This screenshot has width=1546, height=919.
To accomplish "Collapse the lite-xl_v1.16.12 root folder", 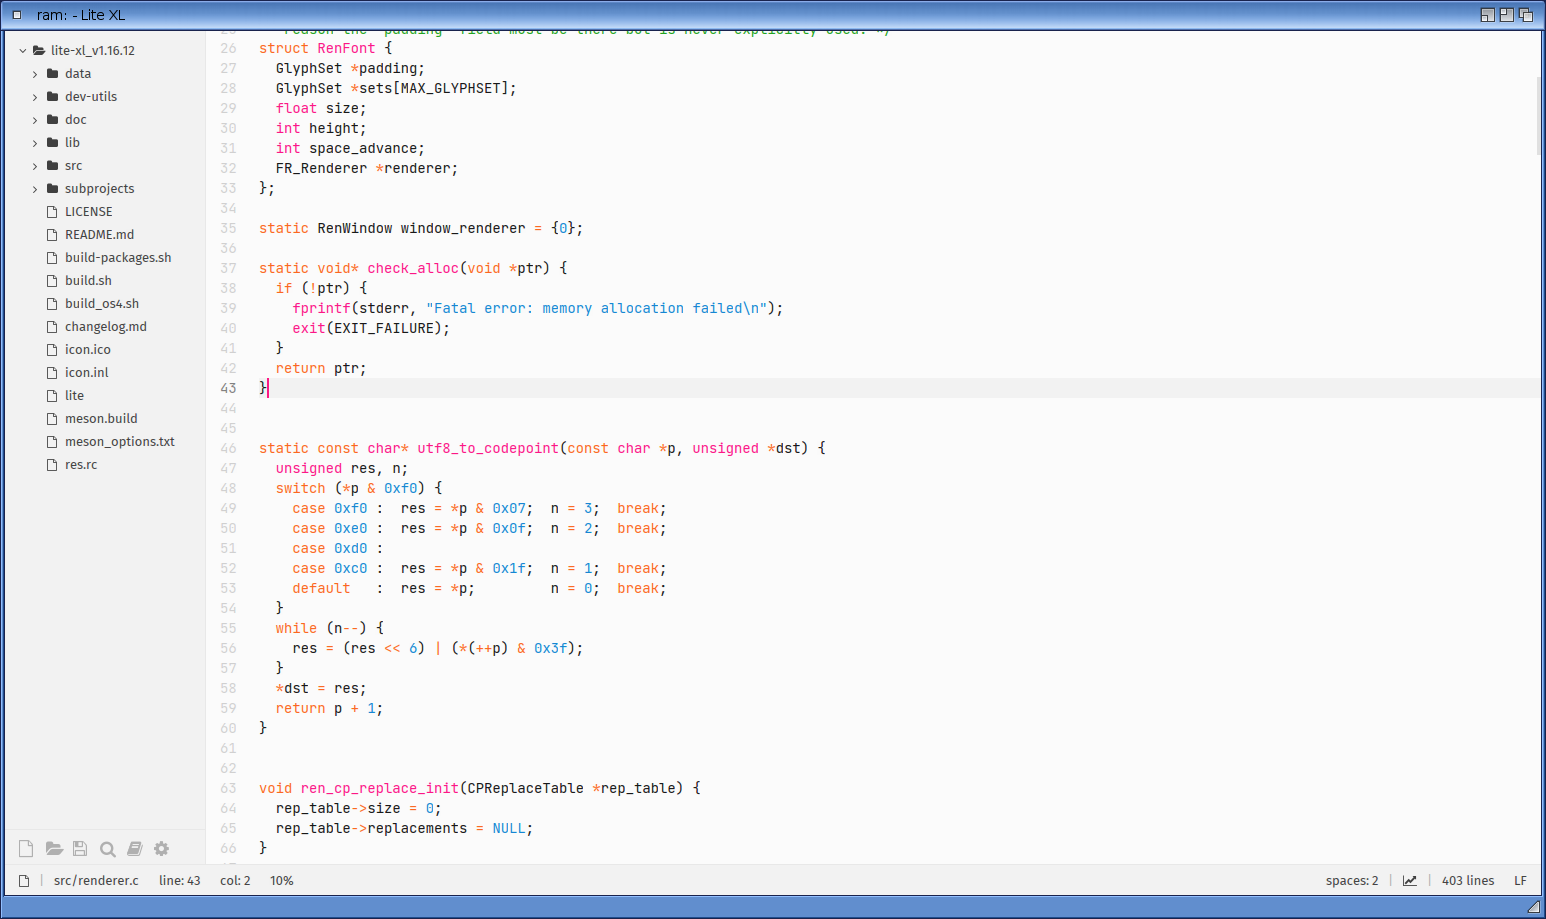I will click(x=23, y=50).
